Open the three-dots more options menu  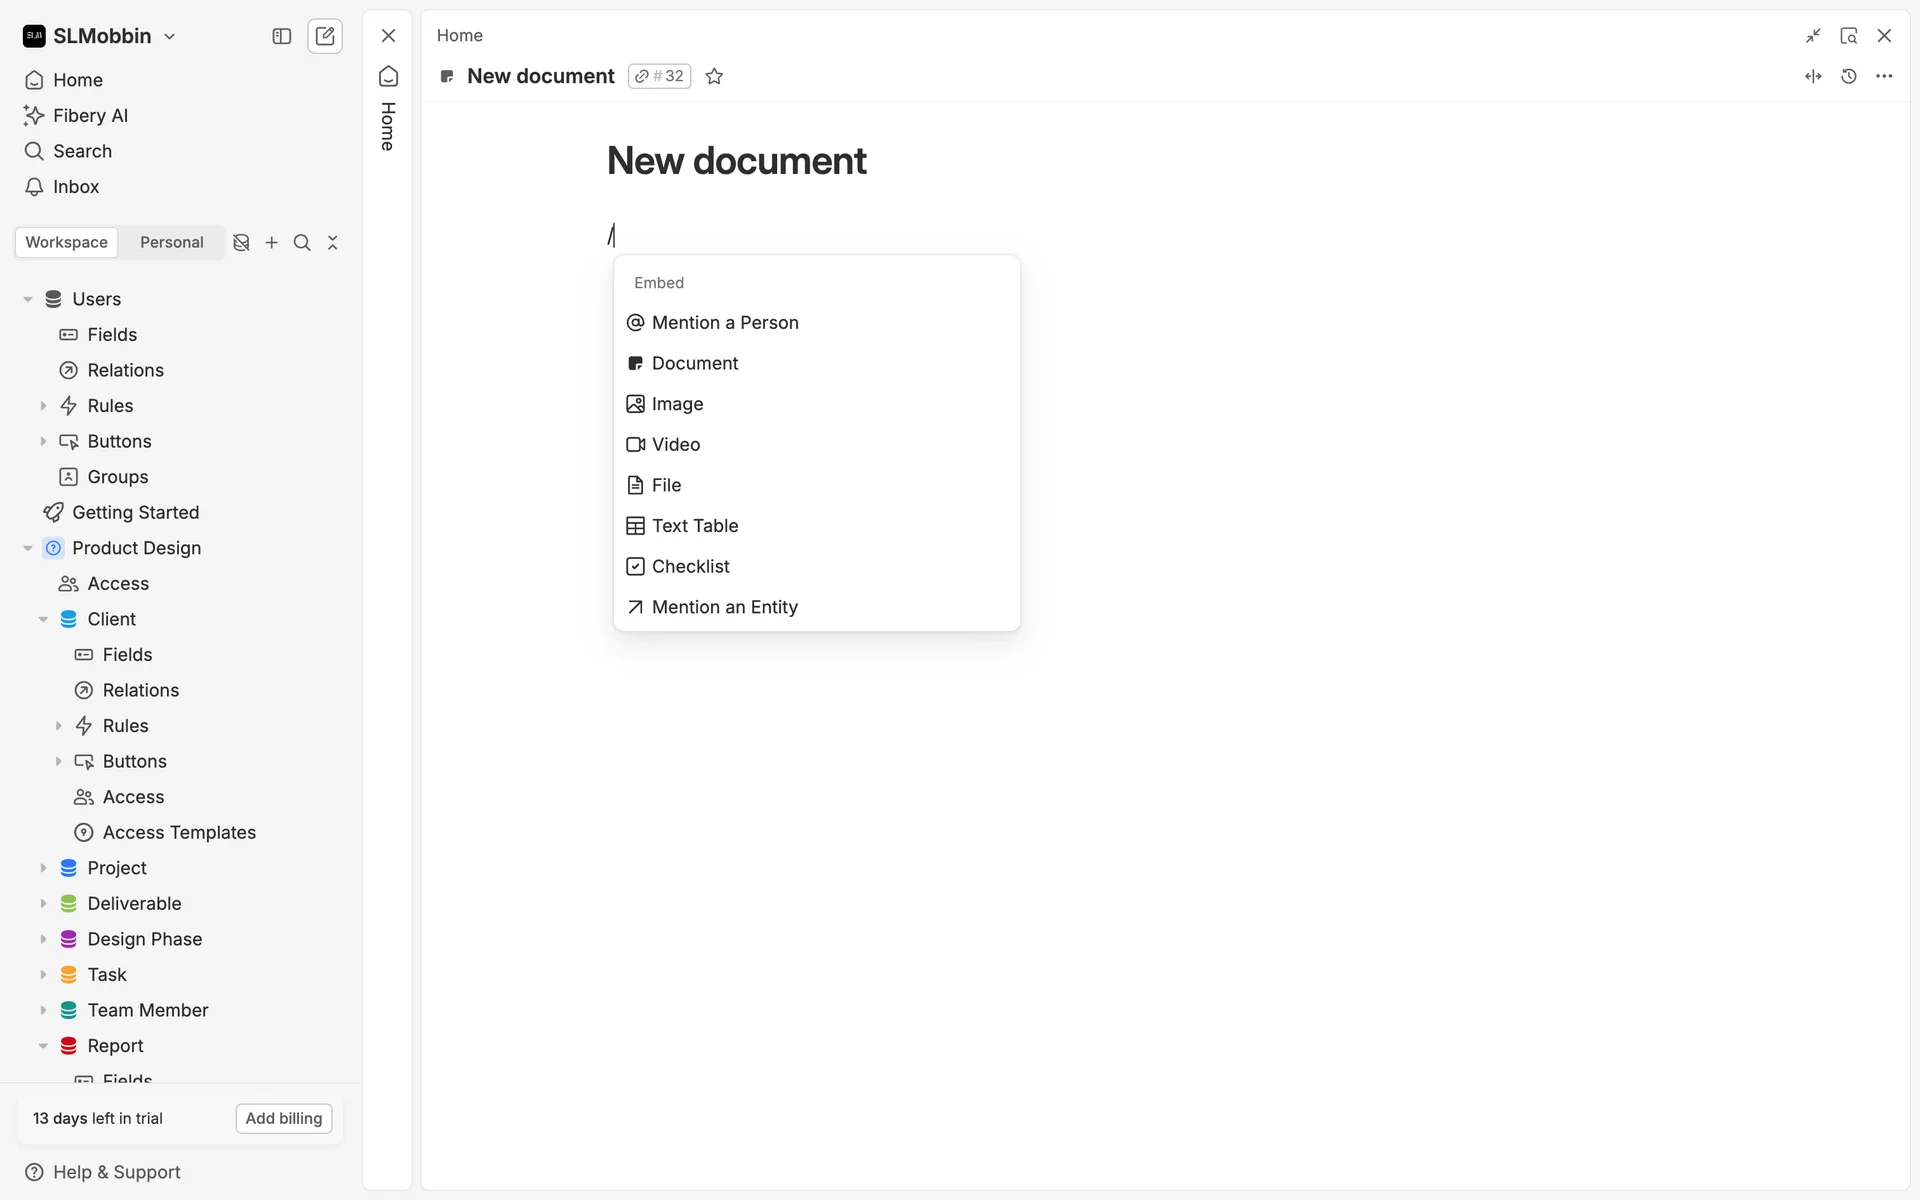pos(1884,76)
